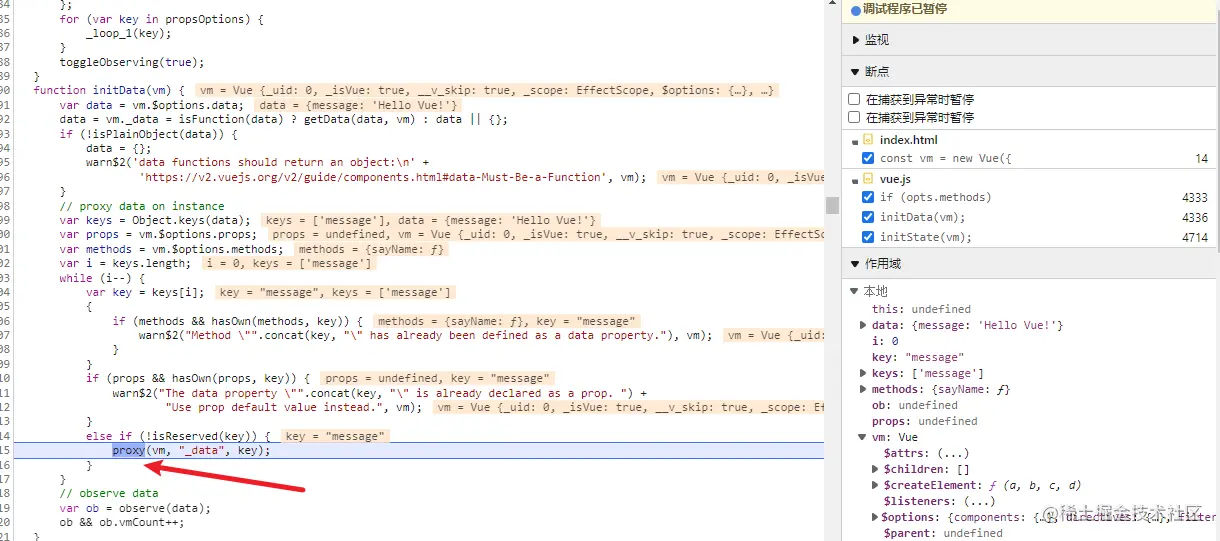Image resolution: width=1220 pixels, height=541 pixels.
Task: Click the '$parent: undefined' property
Action: tap(943, 533)
